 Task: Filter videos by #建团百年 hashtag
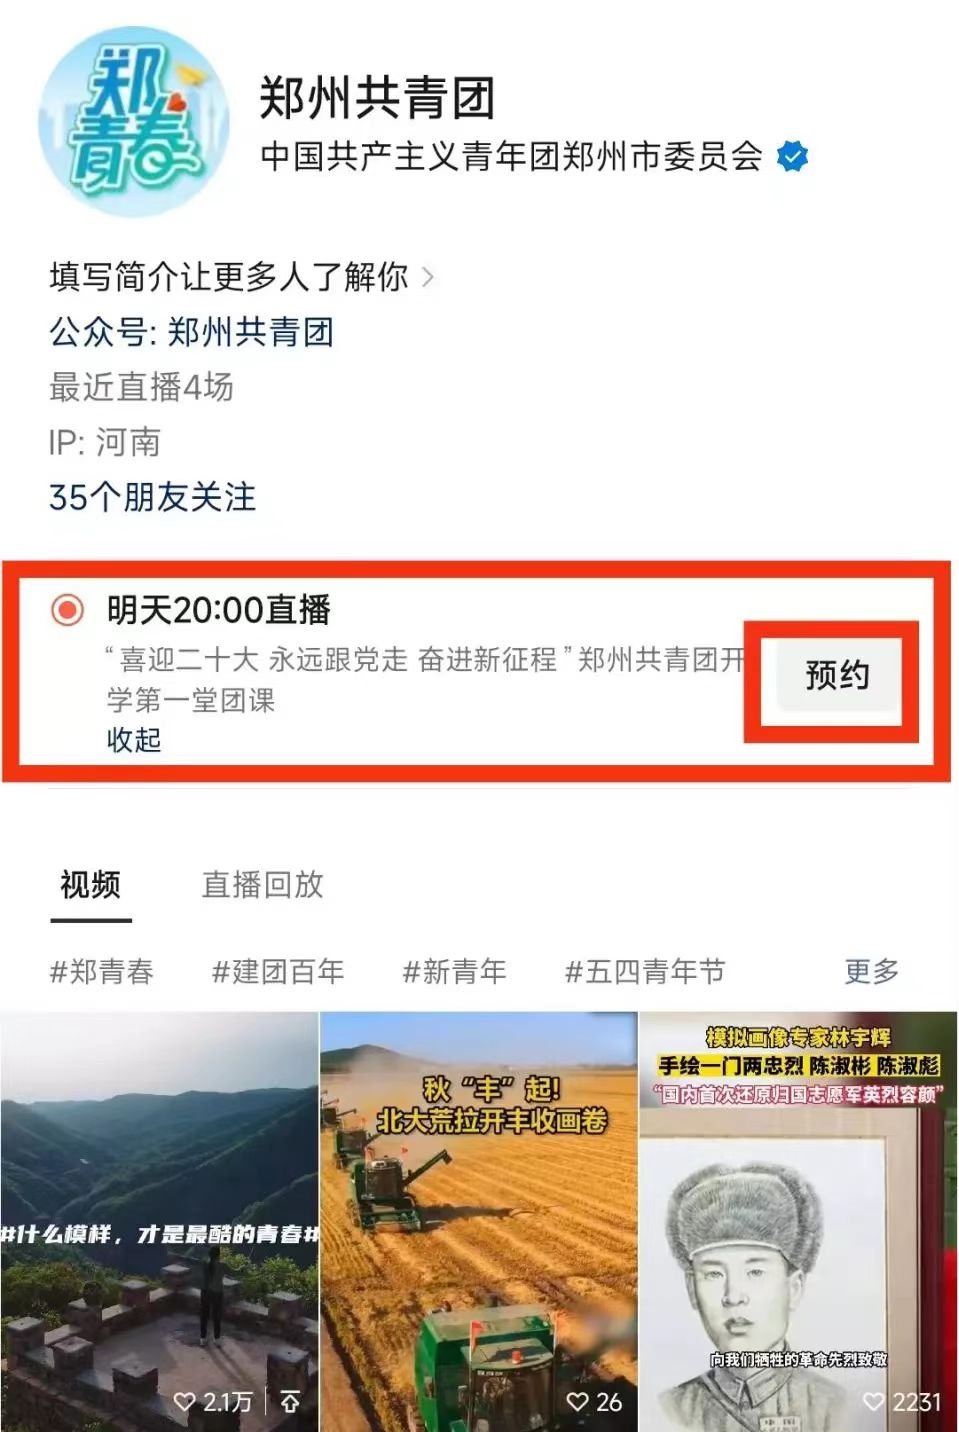point(278,971)
